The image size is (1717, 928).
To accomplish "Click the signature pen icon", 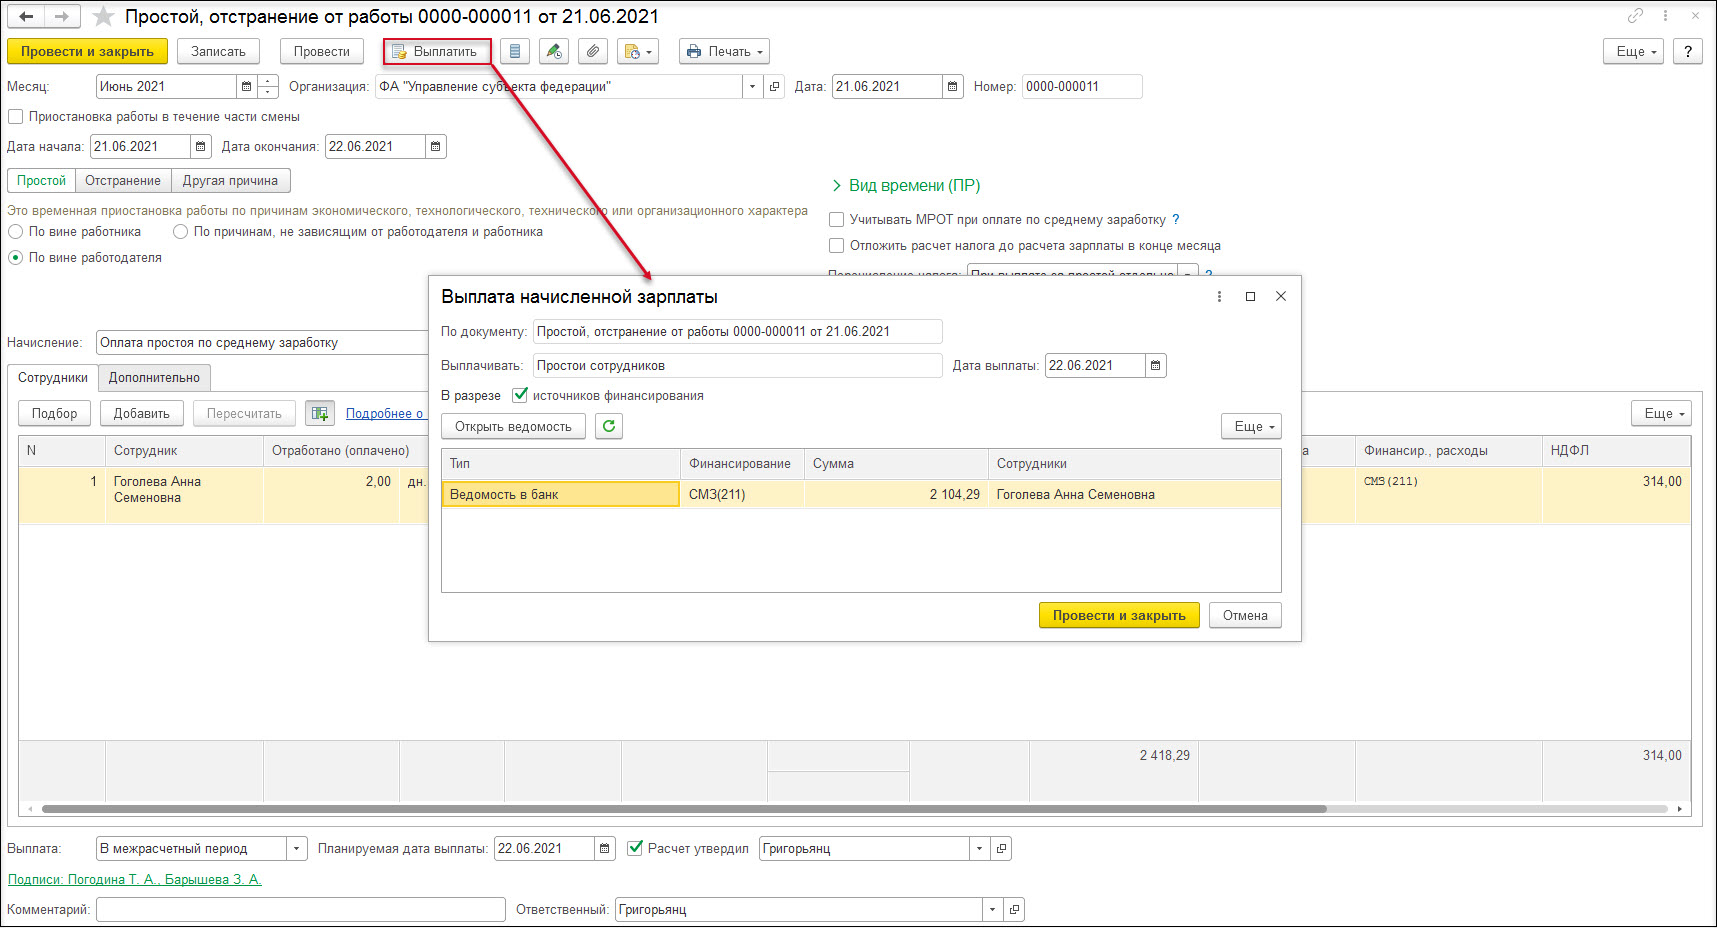I will (554, 51).
